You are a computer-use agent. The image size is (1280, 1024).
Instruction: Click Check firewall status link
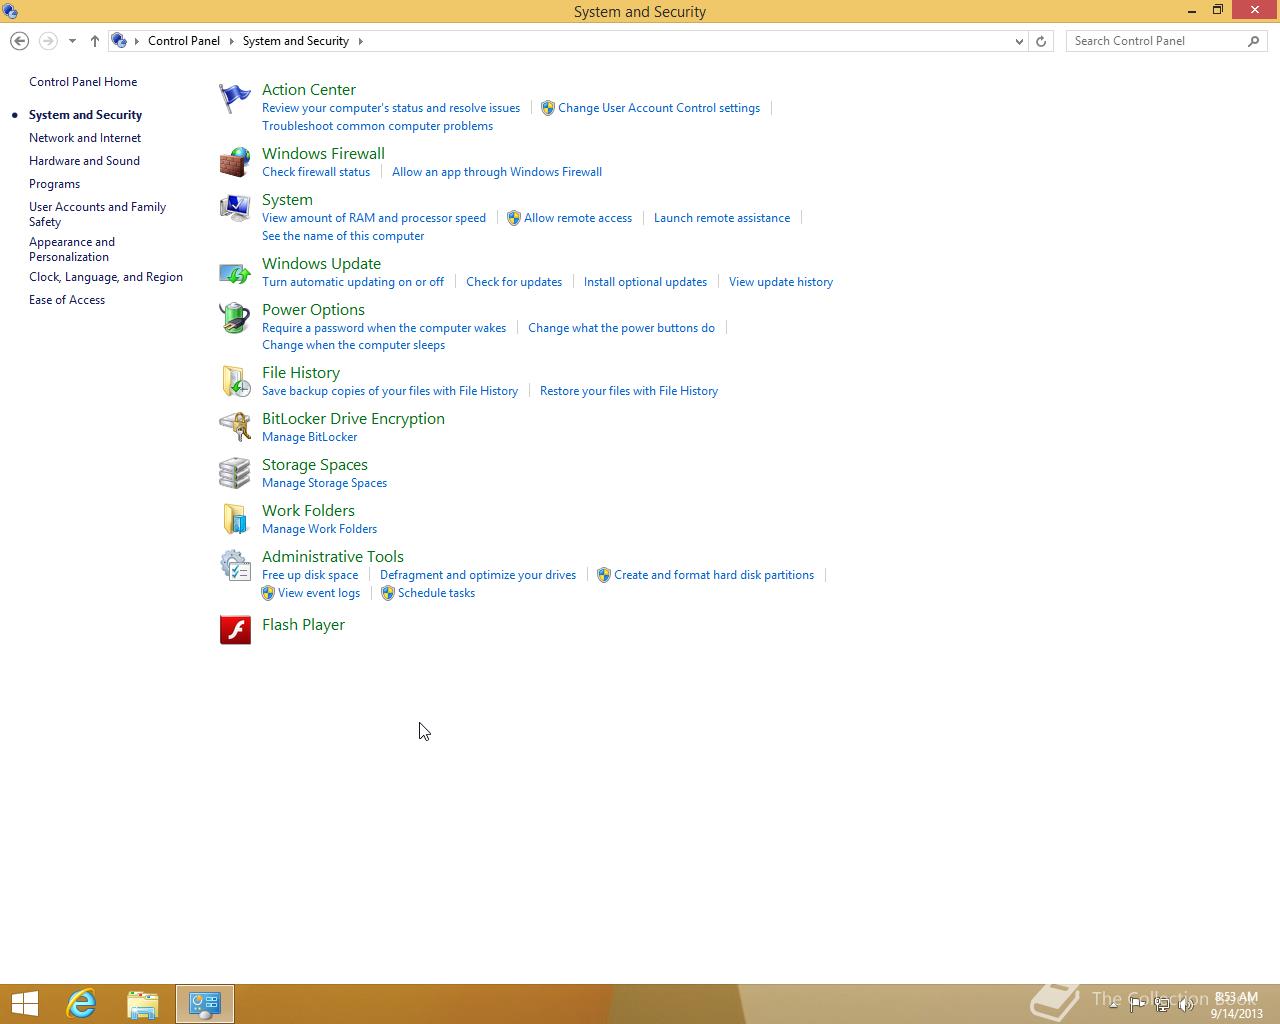316,172
